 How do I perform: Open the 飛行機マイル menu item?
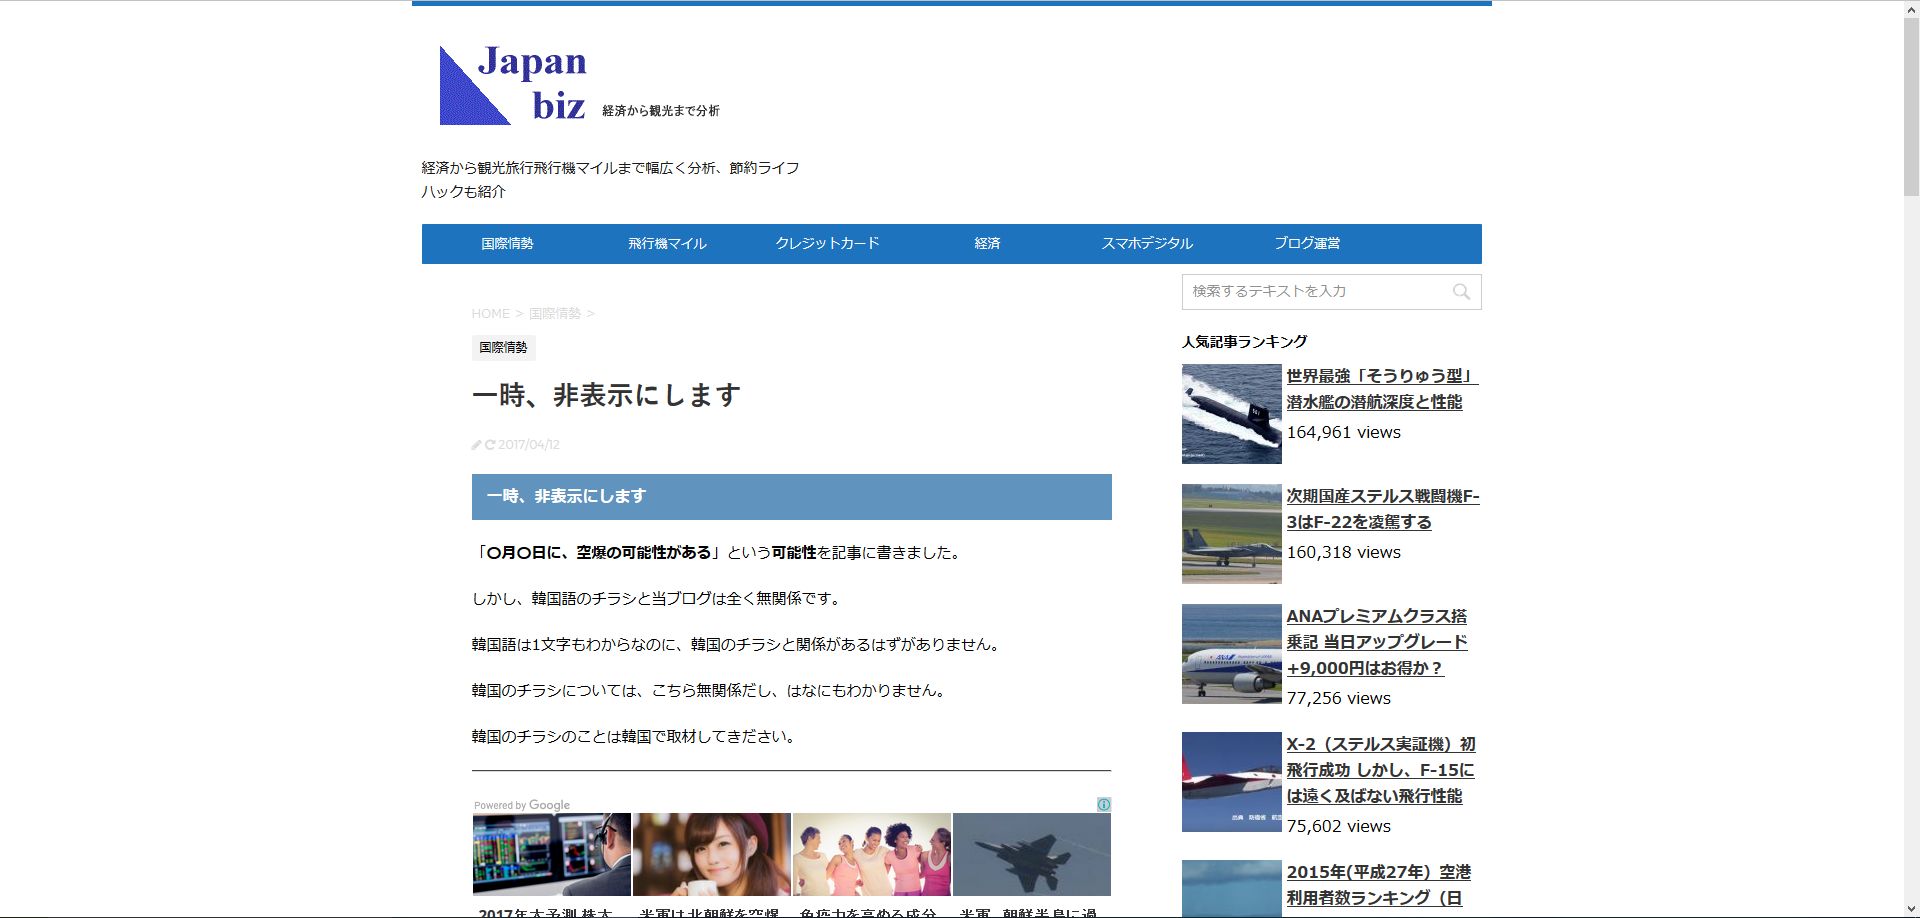click(667, 244)
